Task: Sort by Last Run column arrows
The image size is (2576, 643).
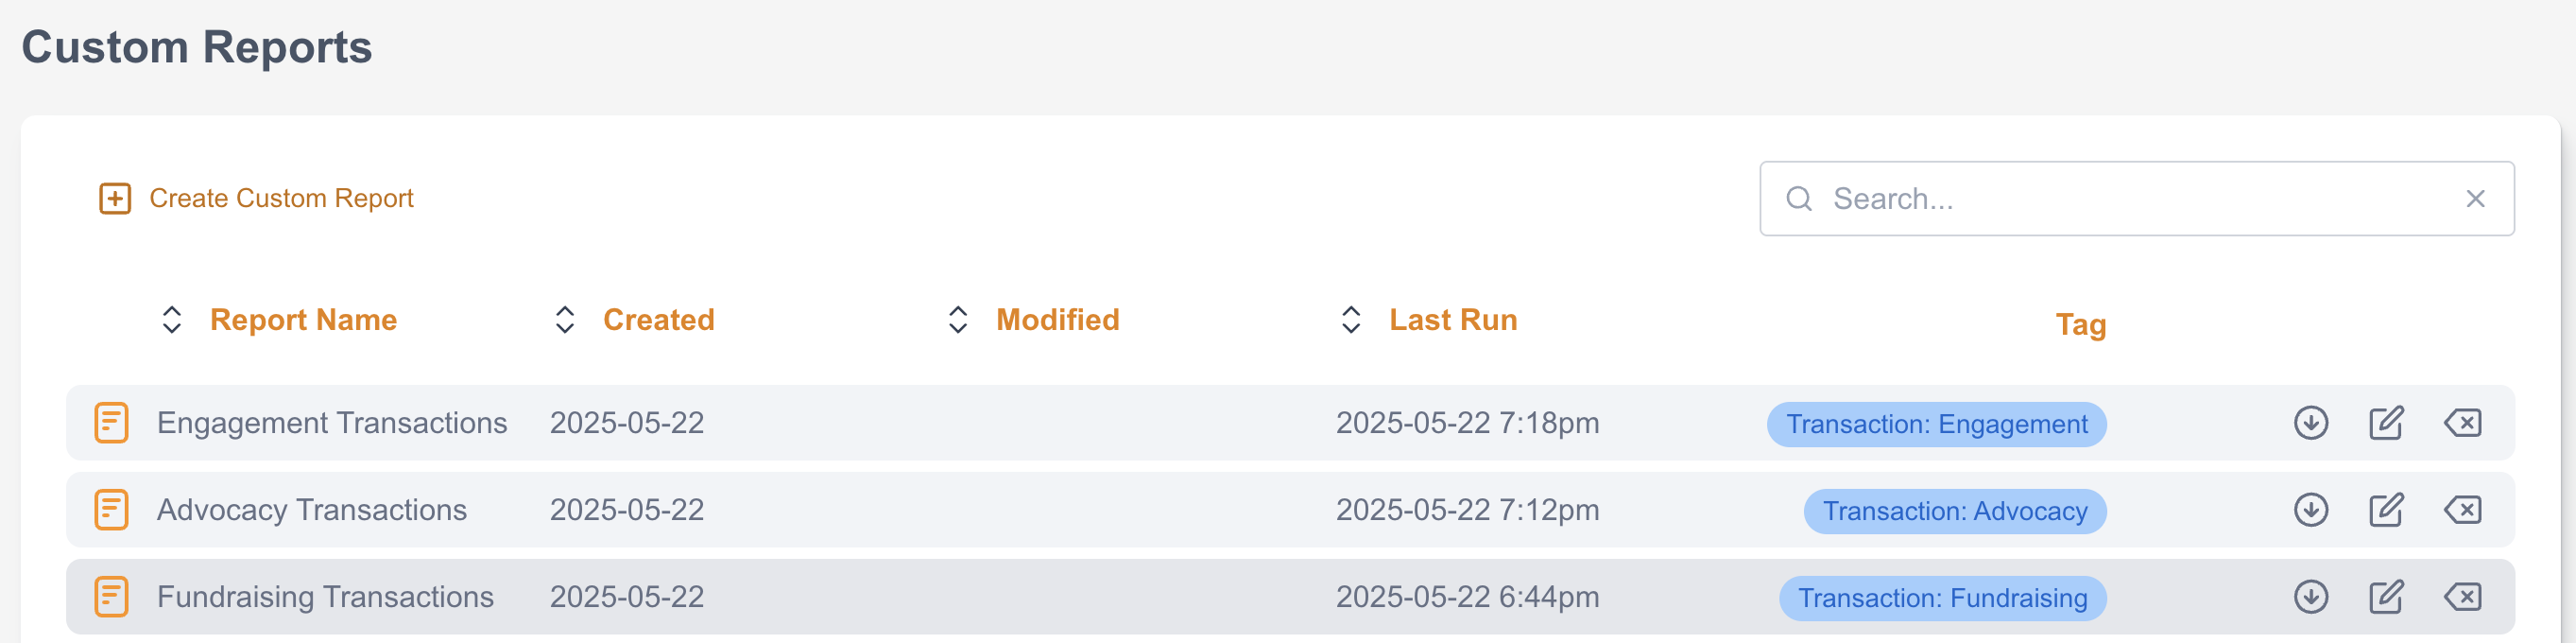Action: [1351, 320]
